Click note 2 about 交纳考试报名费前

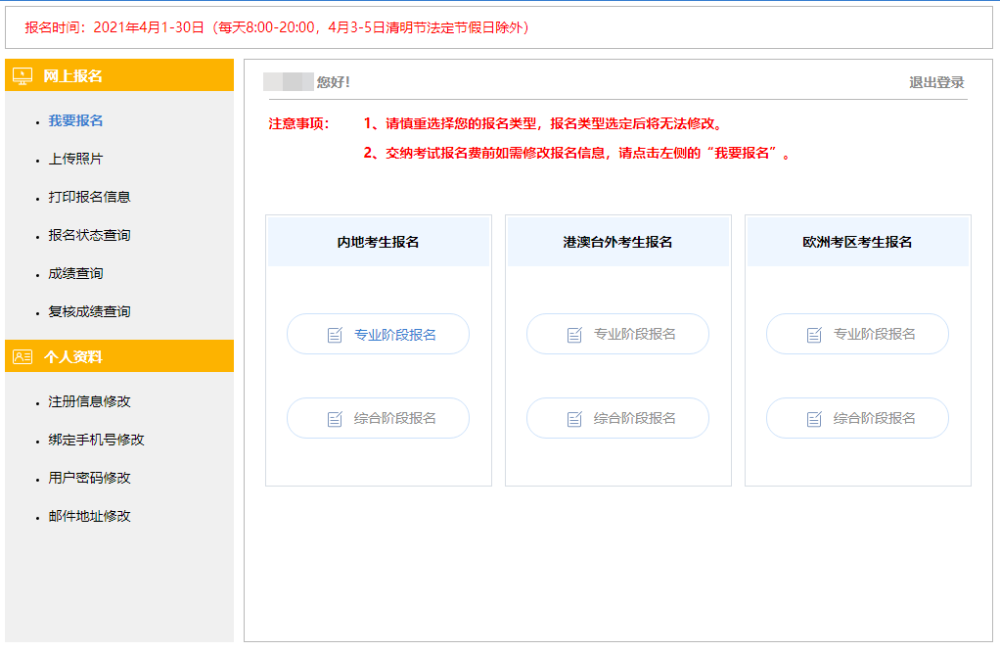(x=577, y=153)
